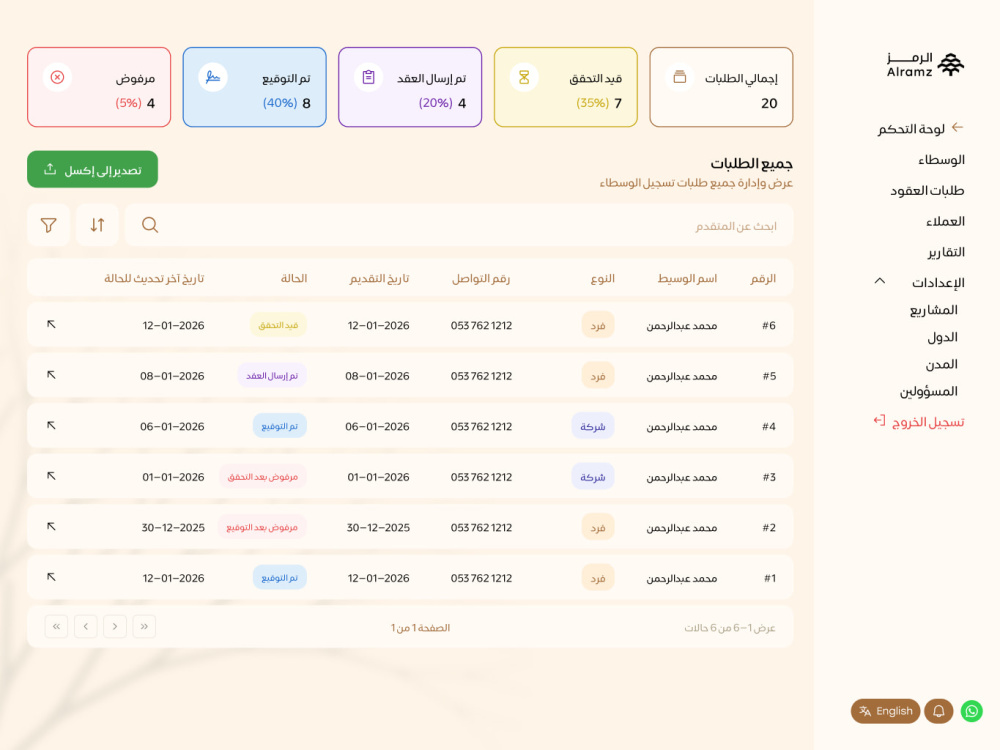Click النوع column header

(x=603, y=279)
